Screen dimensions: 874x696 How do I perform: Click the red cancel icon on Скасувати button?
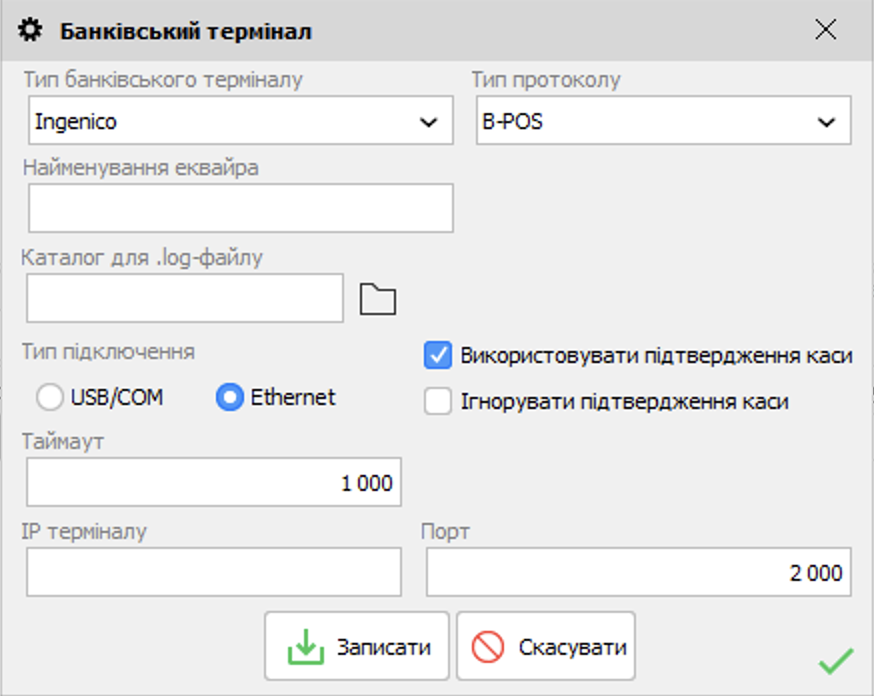tap(485, 645)
